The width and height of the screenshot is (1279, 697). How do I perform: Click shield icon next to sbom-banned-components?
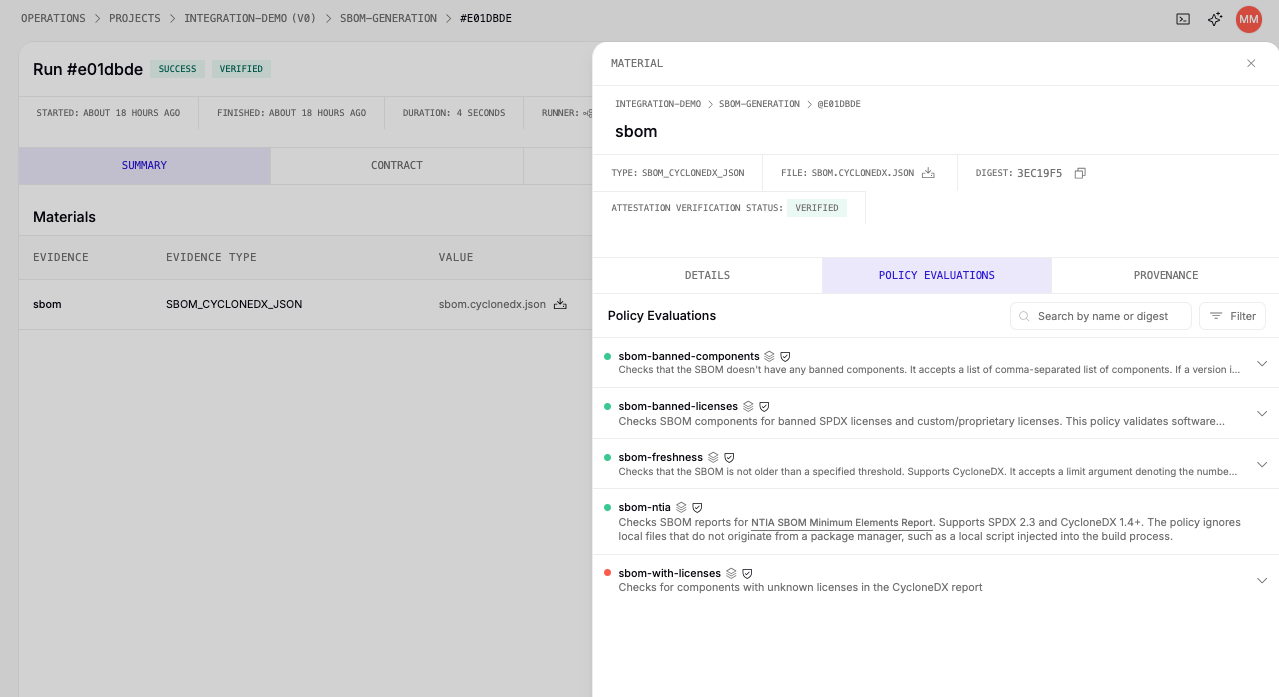[785, 356]
